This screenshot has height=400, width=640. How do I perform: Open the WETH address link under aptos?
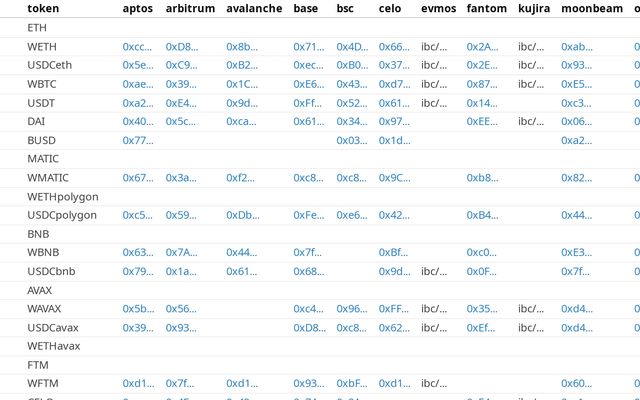[x=138, y=47]
